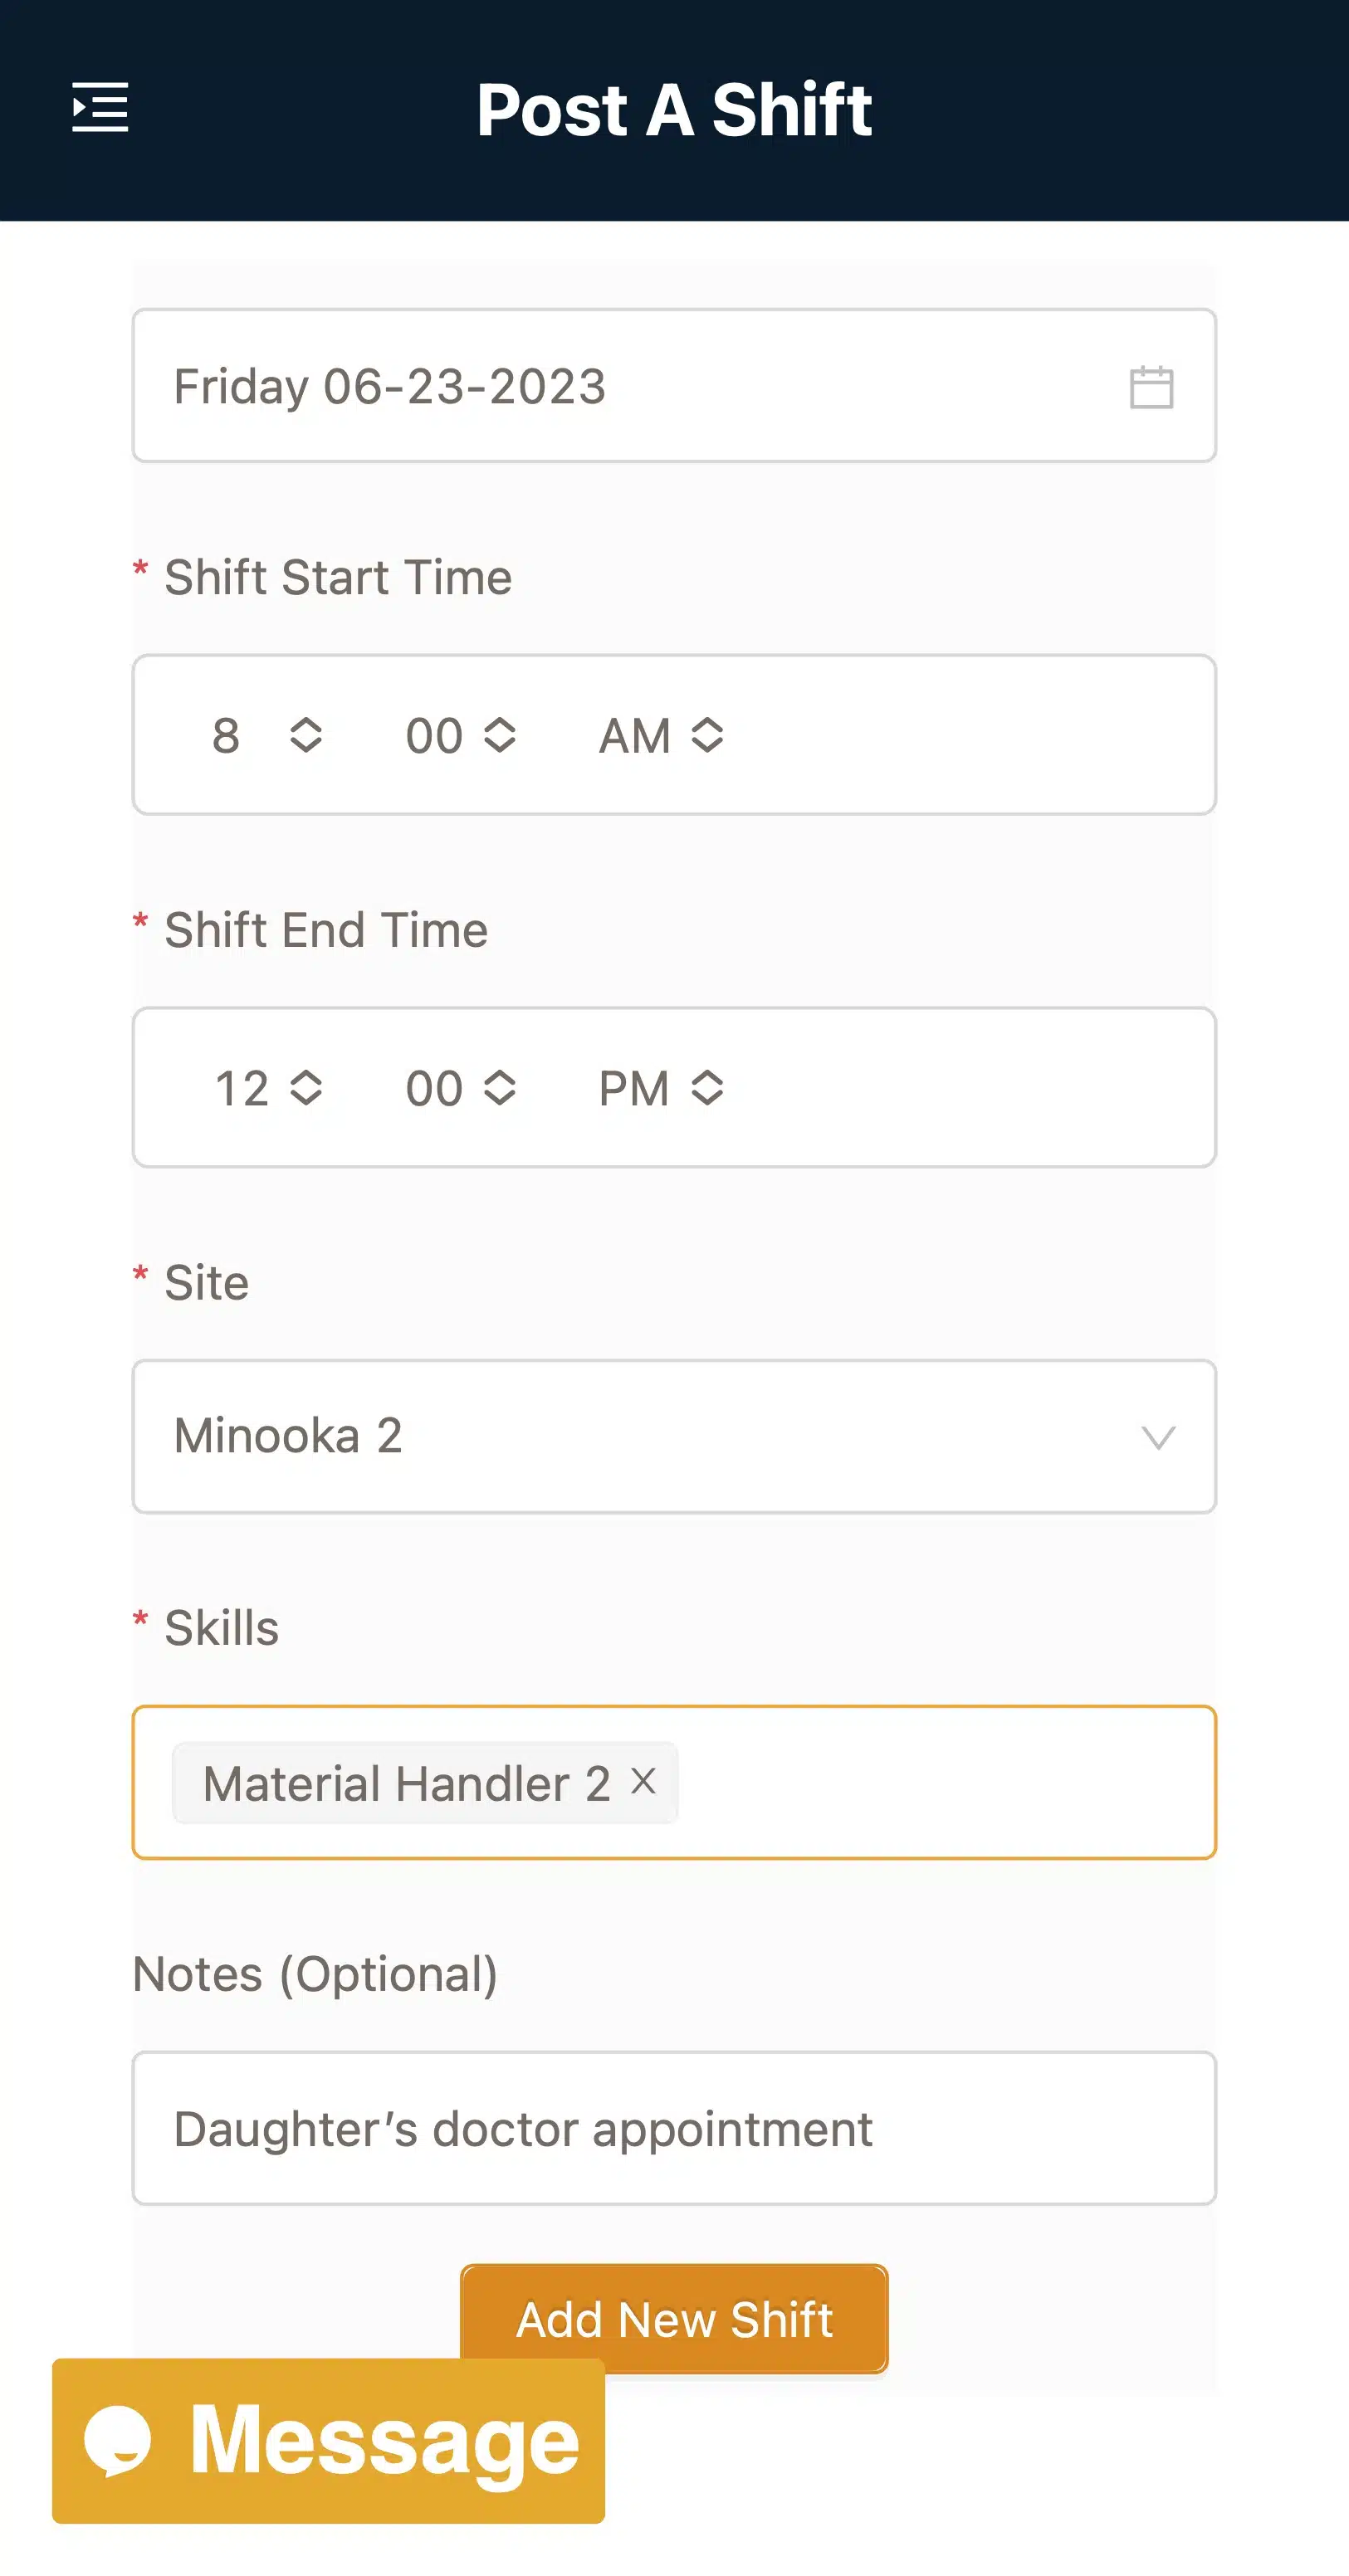Open the Shift End Time minutes selector
The image size is (1349, 2576).
(460, 1088)
